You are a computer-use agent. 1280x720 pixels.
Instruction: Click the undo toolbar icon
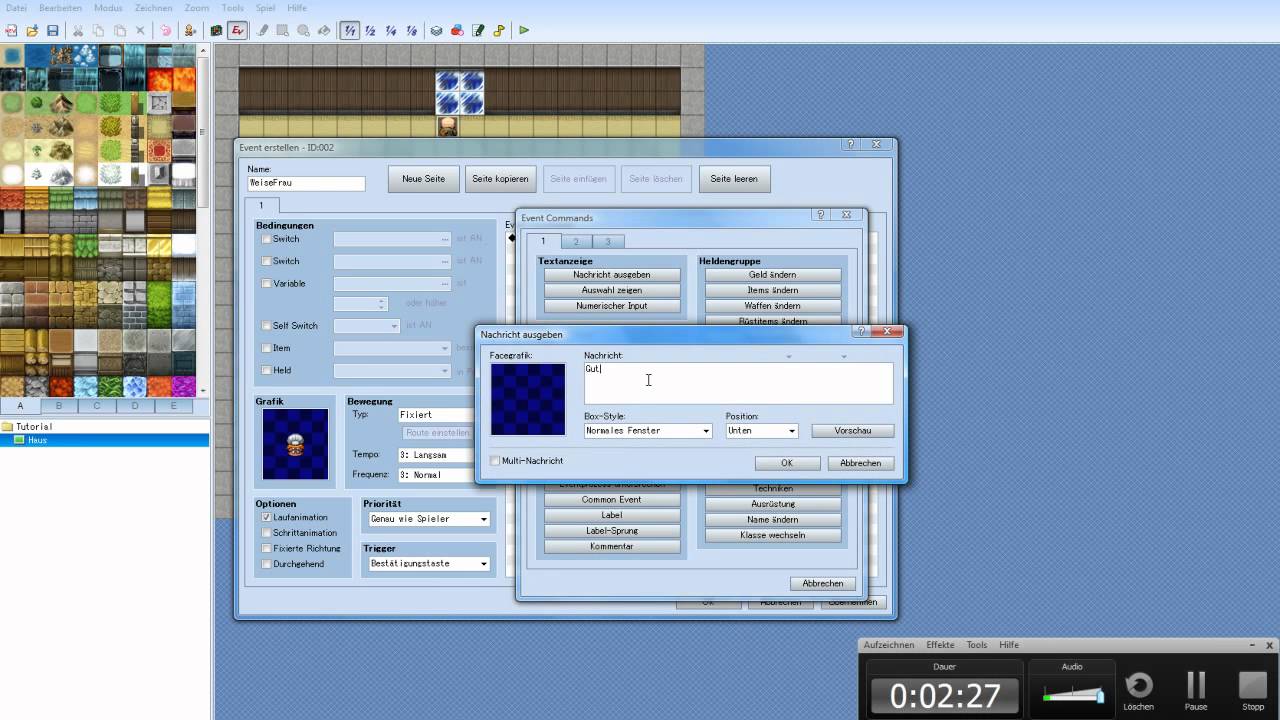click(x=167, y=30)
